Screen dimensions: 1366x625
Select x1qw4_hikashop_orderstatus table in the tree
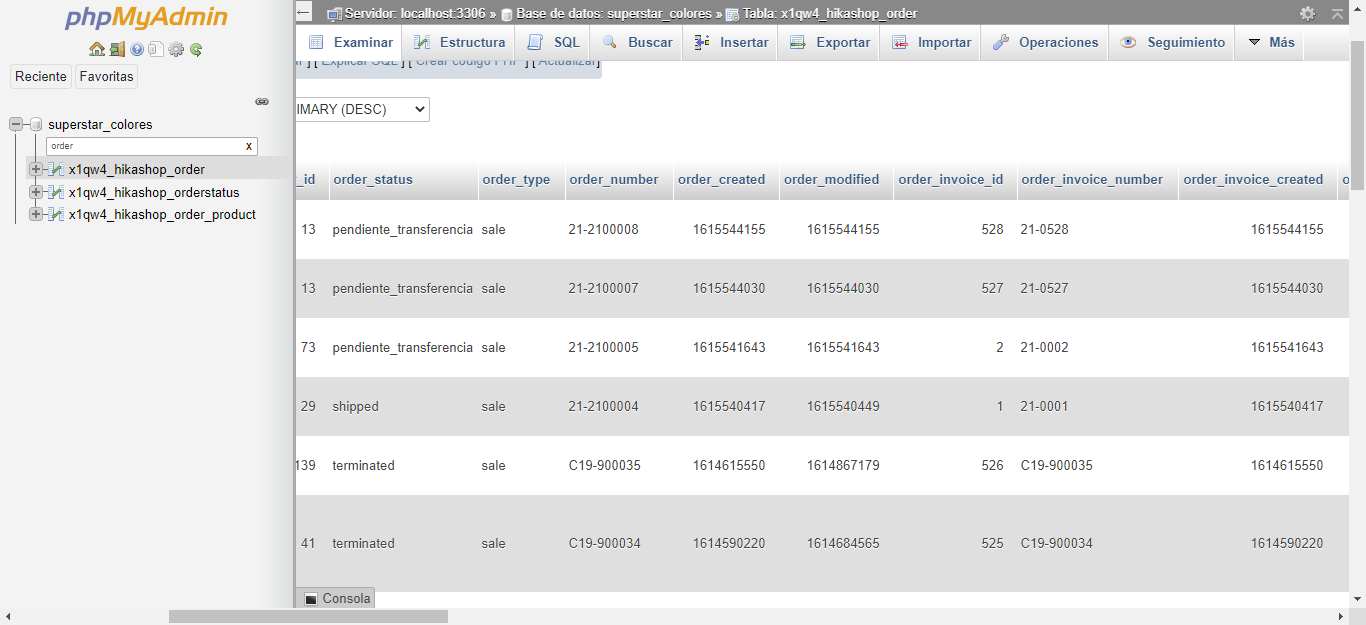(x=154, y=192)
